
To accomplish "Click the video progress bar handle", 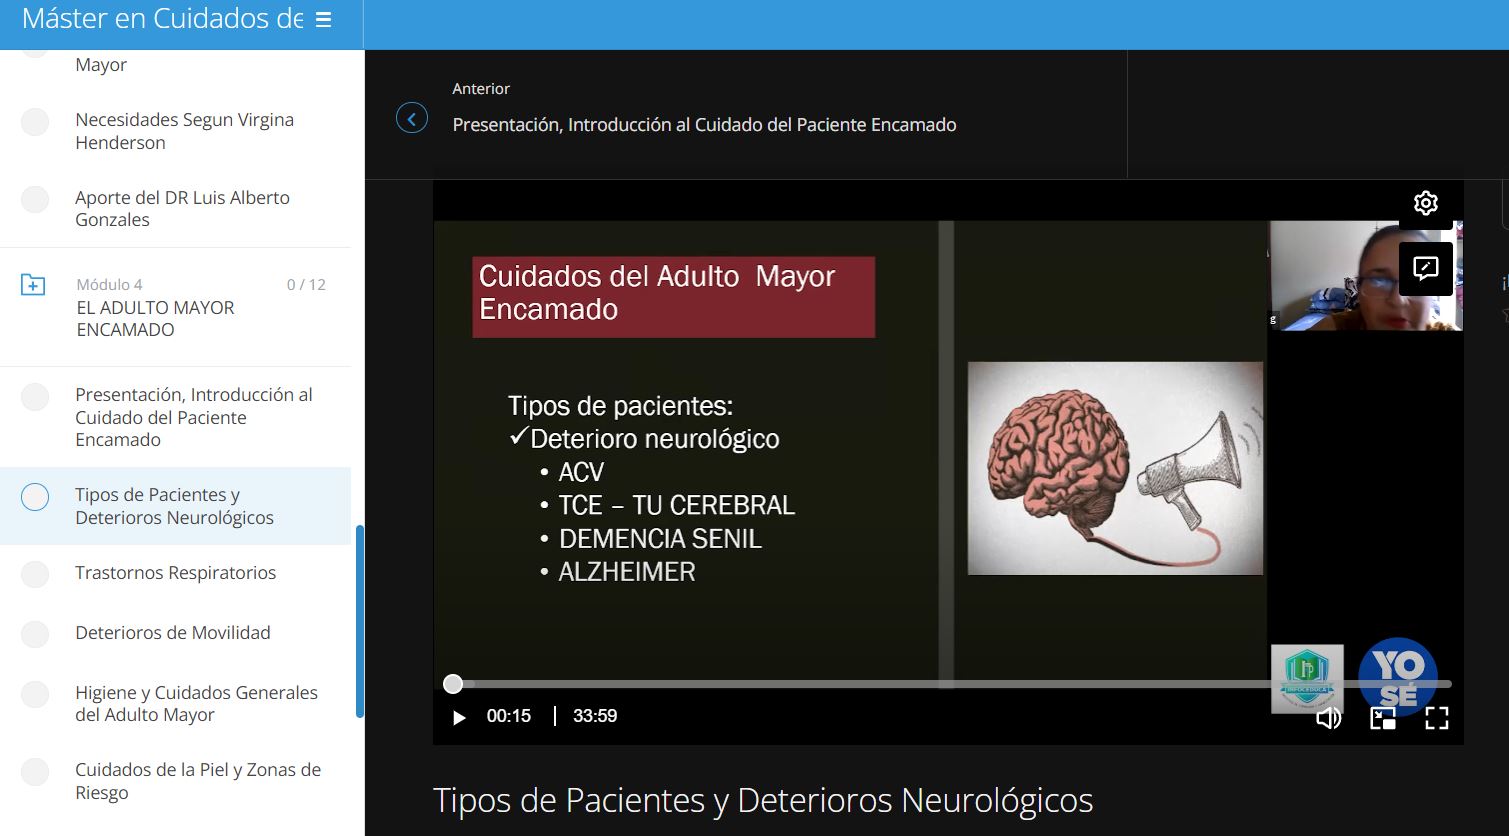I will 453,684.
